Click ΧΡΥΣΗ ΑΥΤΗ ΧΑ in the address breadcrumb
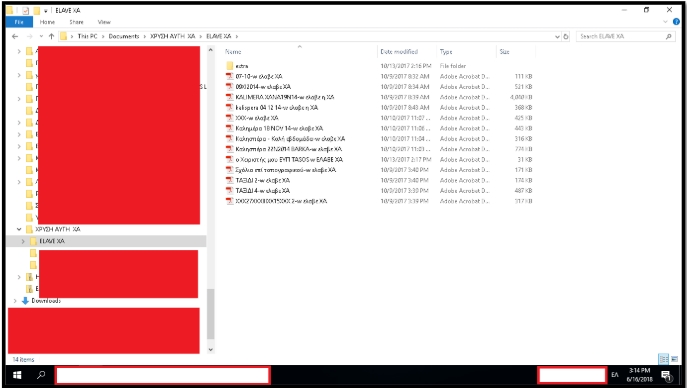 (173, 36)
